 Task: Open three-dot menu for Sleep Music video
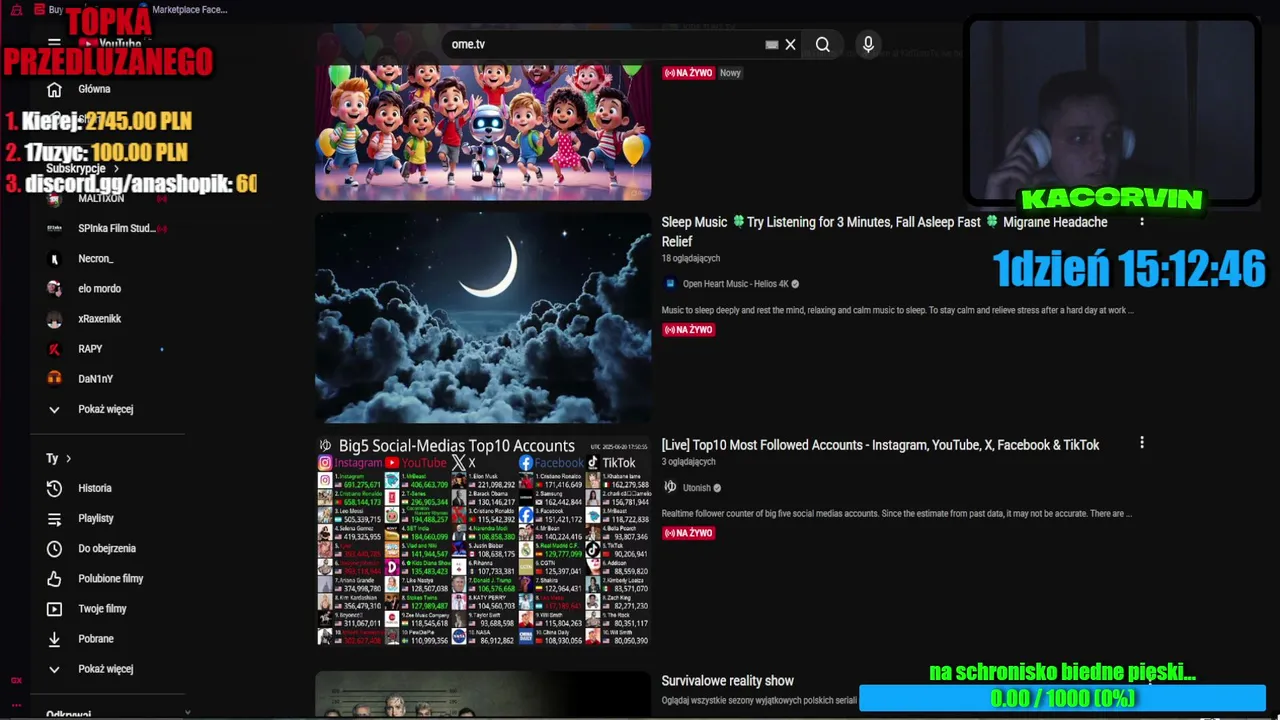point(1141,221)
